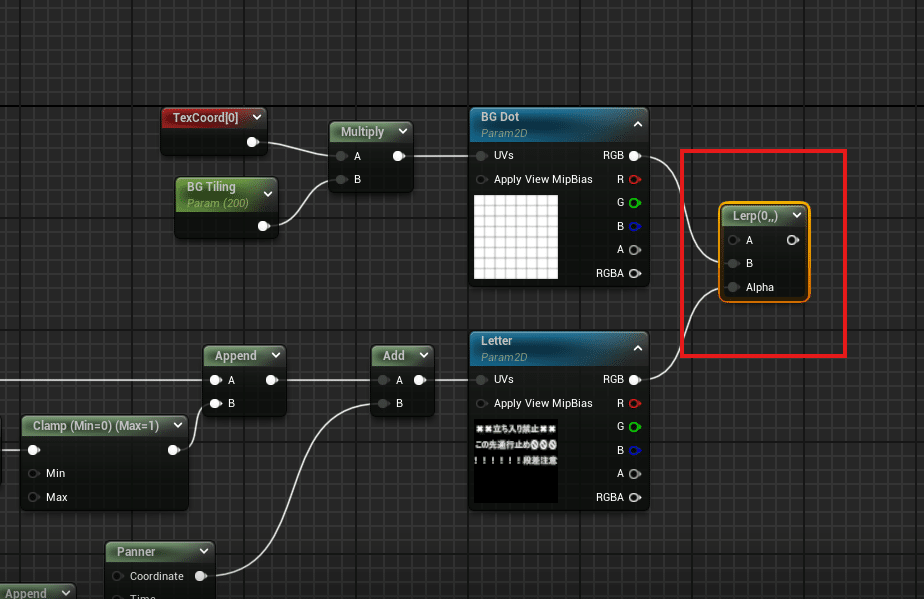
Task: Toggle the BG Tiling node chevron
Action: tap(268, 194)
